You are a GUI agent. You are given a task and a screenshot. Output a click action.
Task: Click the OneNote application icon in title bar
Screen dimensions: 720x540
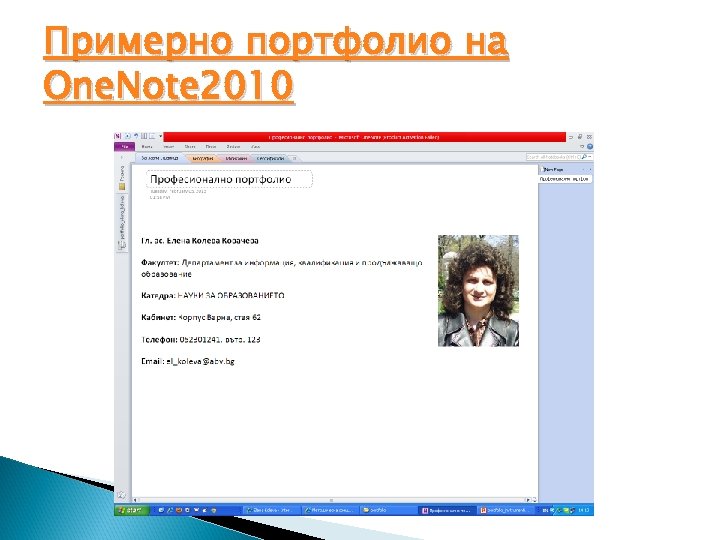pos(118,136)
